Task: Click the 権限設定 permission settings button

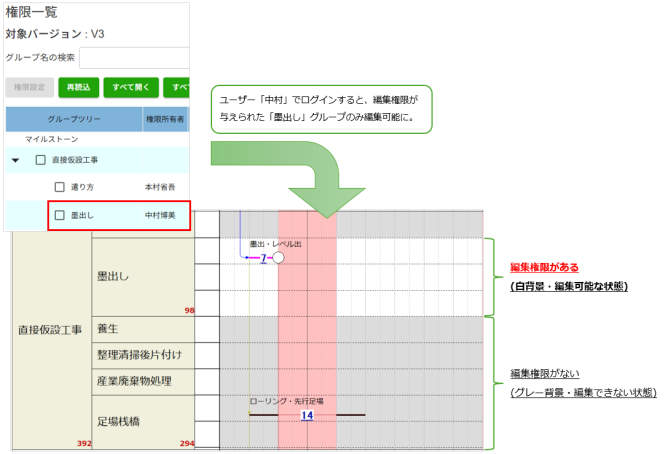Action: [29, 87]
